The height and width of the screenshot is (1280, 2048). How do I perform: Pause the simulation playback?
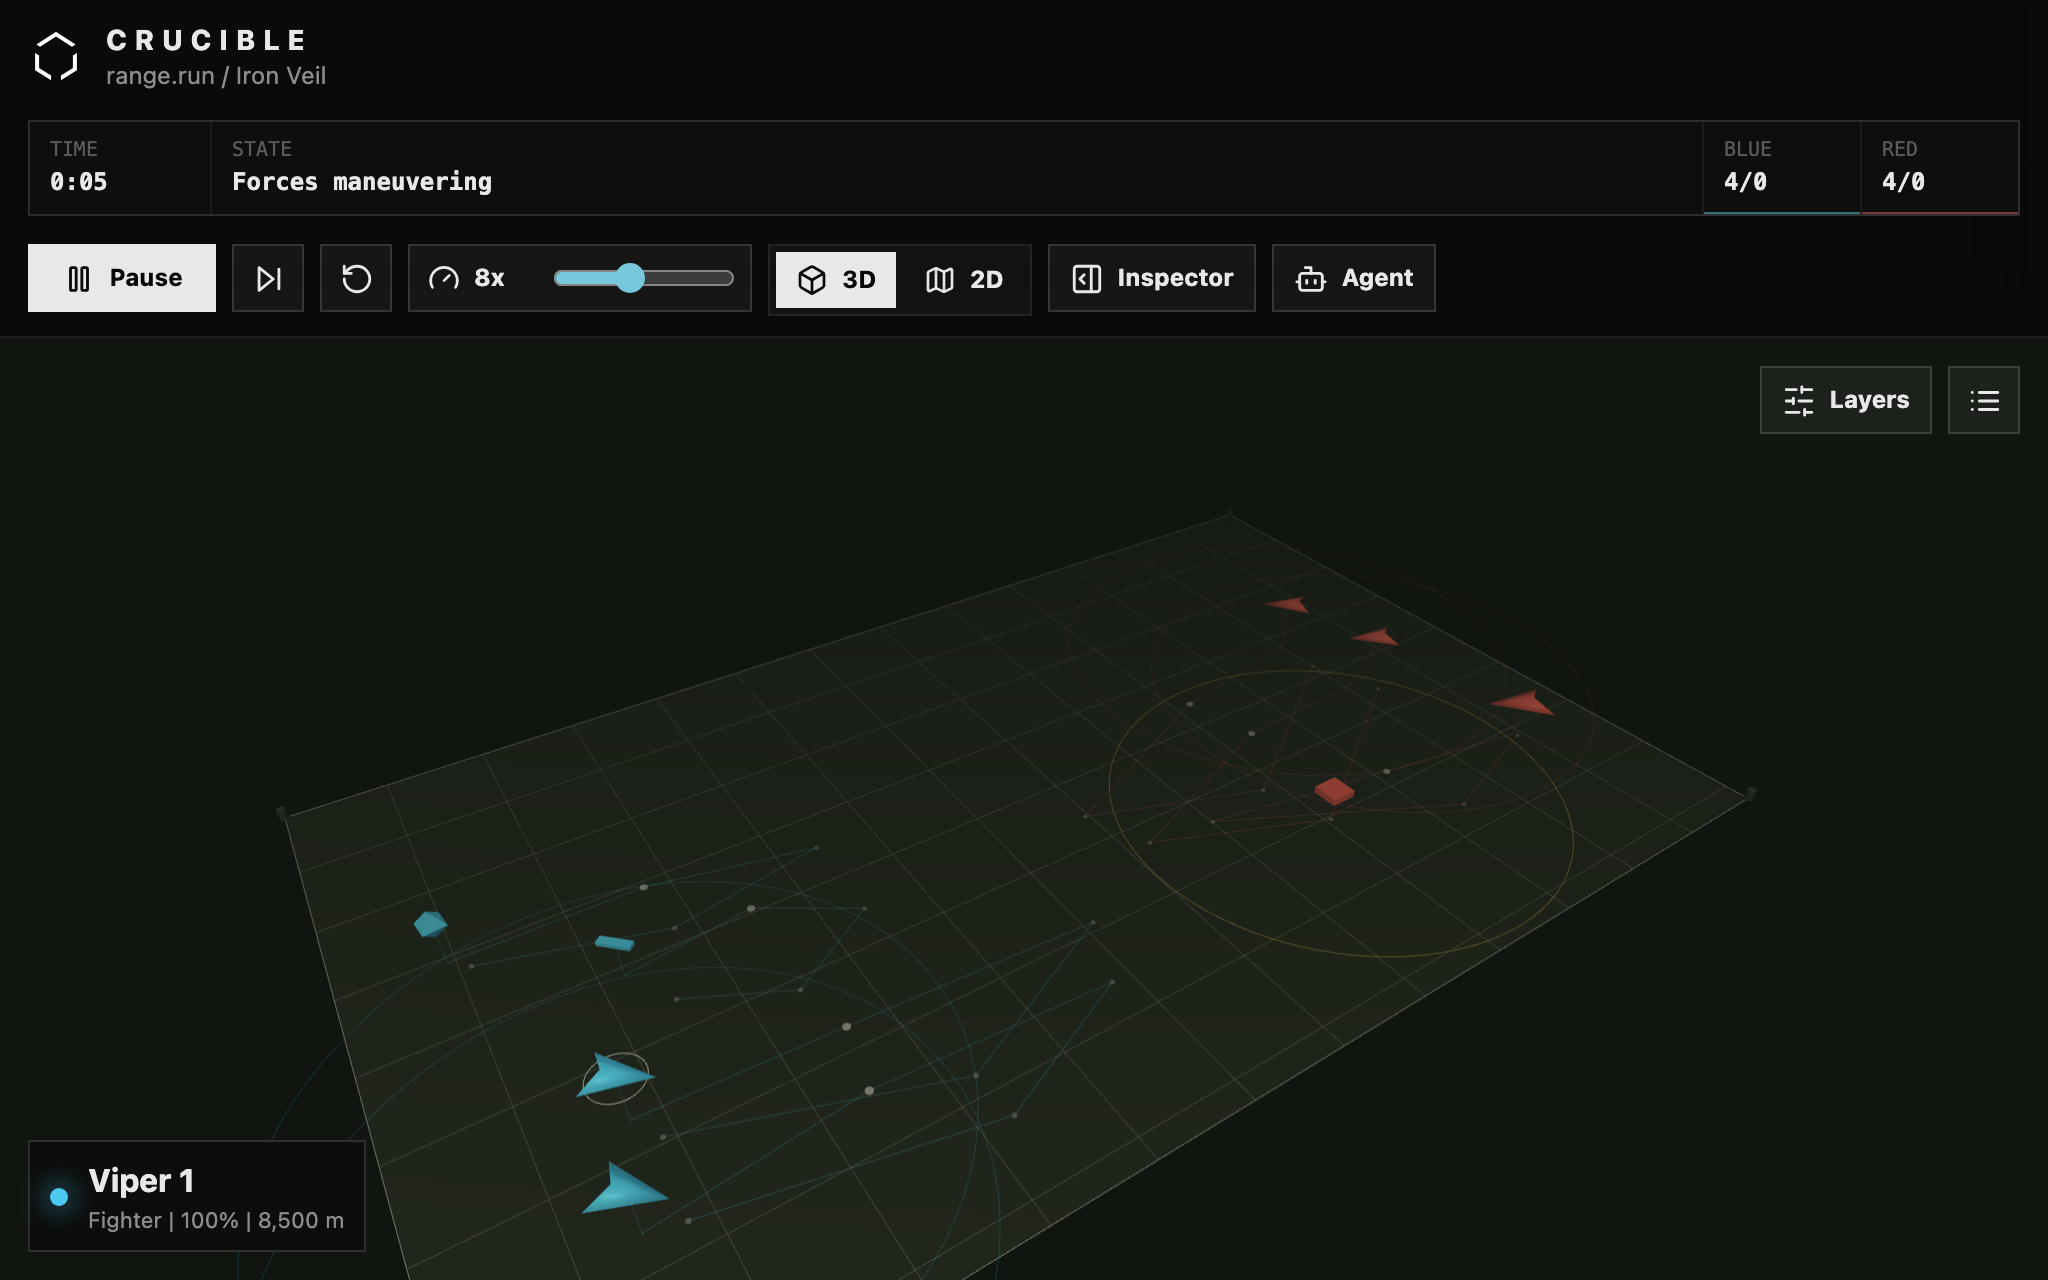pyautogui.click(x=122, y=278)
